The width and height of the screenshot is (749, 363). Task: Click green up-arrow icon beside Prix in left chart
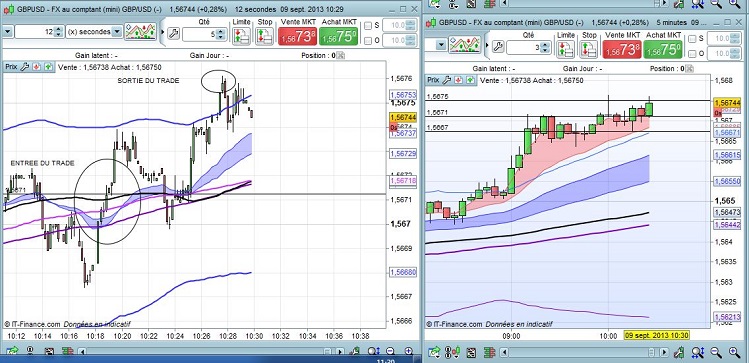[48, 67]
